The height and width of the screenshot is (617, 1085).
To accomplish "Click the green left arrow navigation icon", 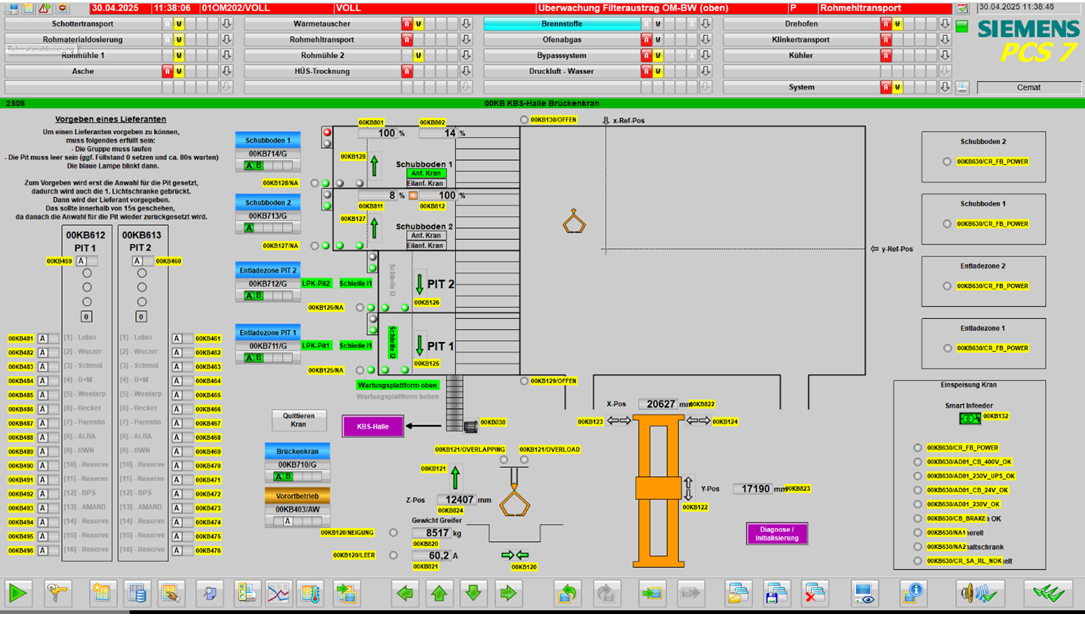I will [x=405, y=593].
